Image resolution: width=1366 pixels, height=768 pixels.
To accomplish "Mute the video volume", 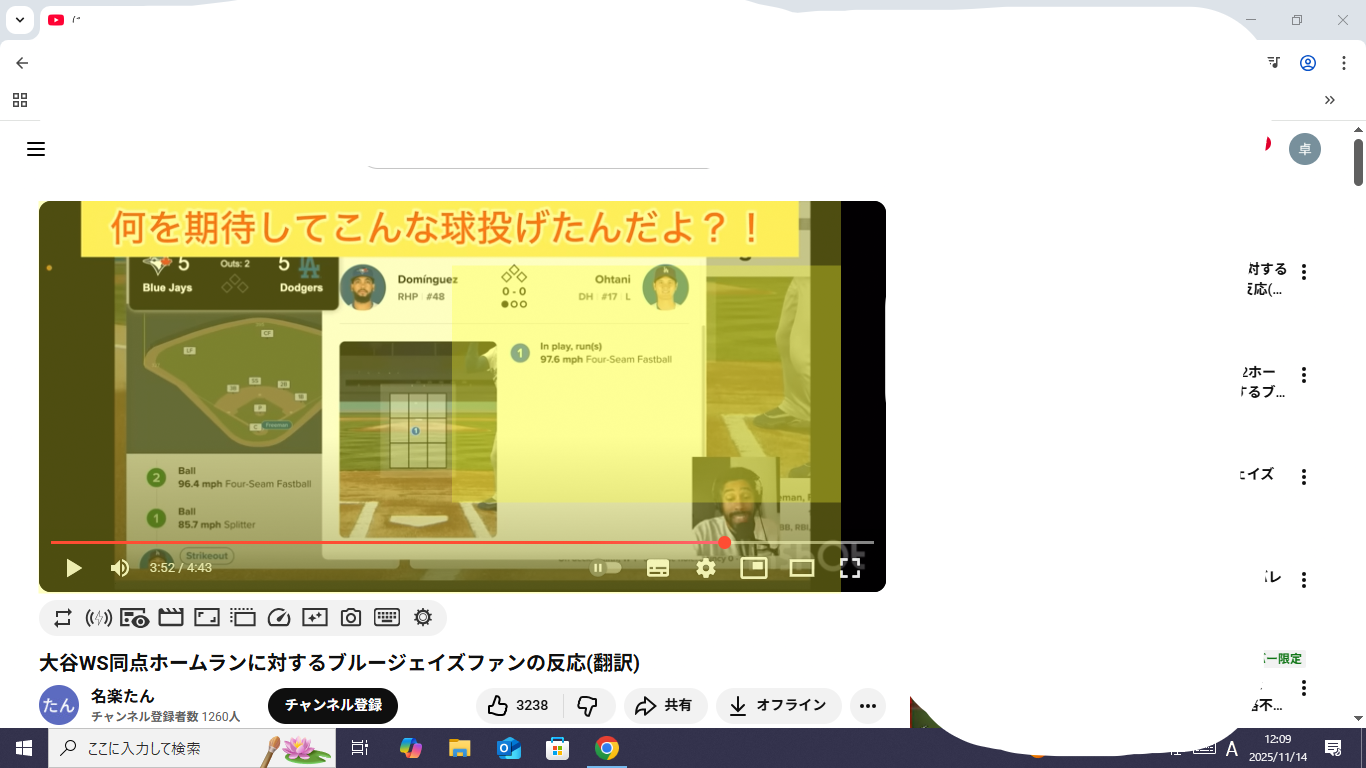I will point(120,568).
